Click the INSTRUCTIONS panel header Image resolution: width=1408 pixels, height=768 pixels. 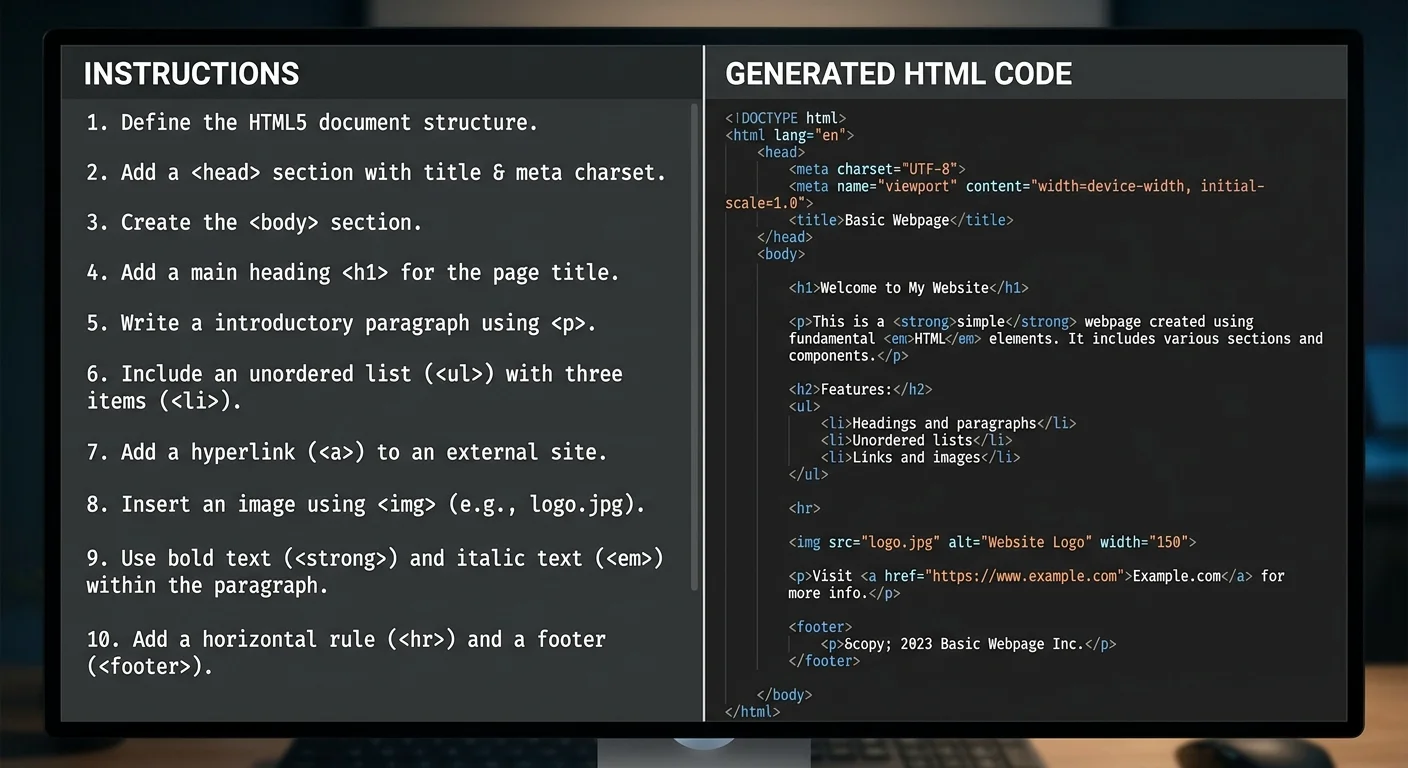(191, 73)
